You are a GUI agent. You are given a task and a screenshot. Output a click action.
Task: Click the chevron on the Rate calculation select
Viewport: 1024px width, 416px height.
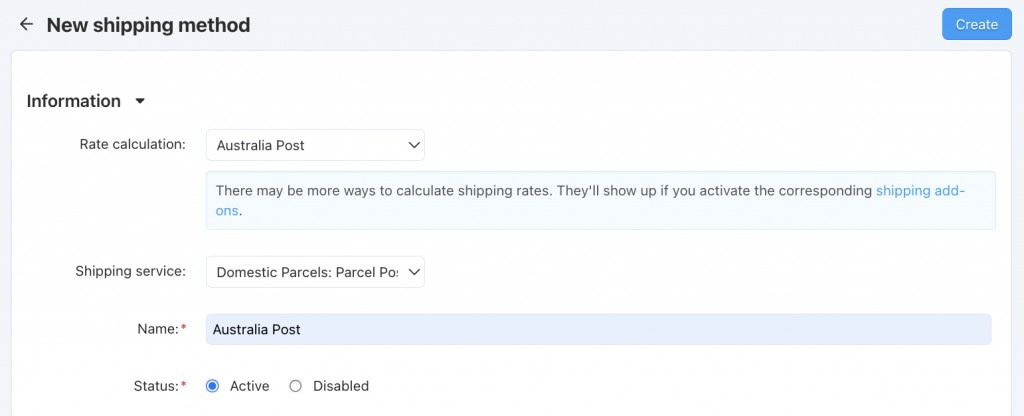413,145
